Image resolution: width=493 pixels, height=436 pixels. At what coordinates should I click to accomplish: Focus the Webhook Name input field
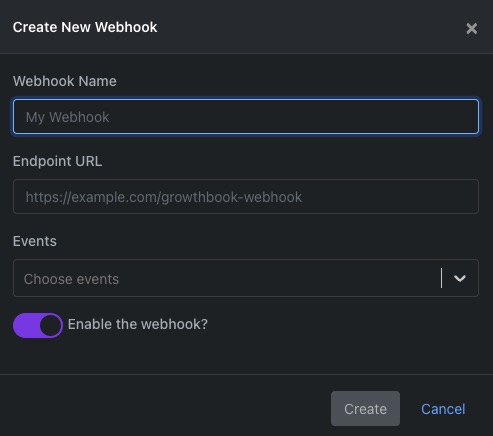coord(246,117)
